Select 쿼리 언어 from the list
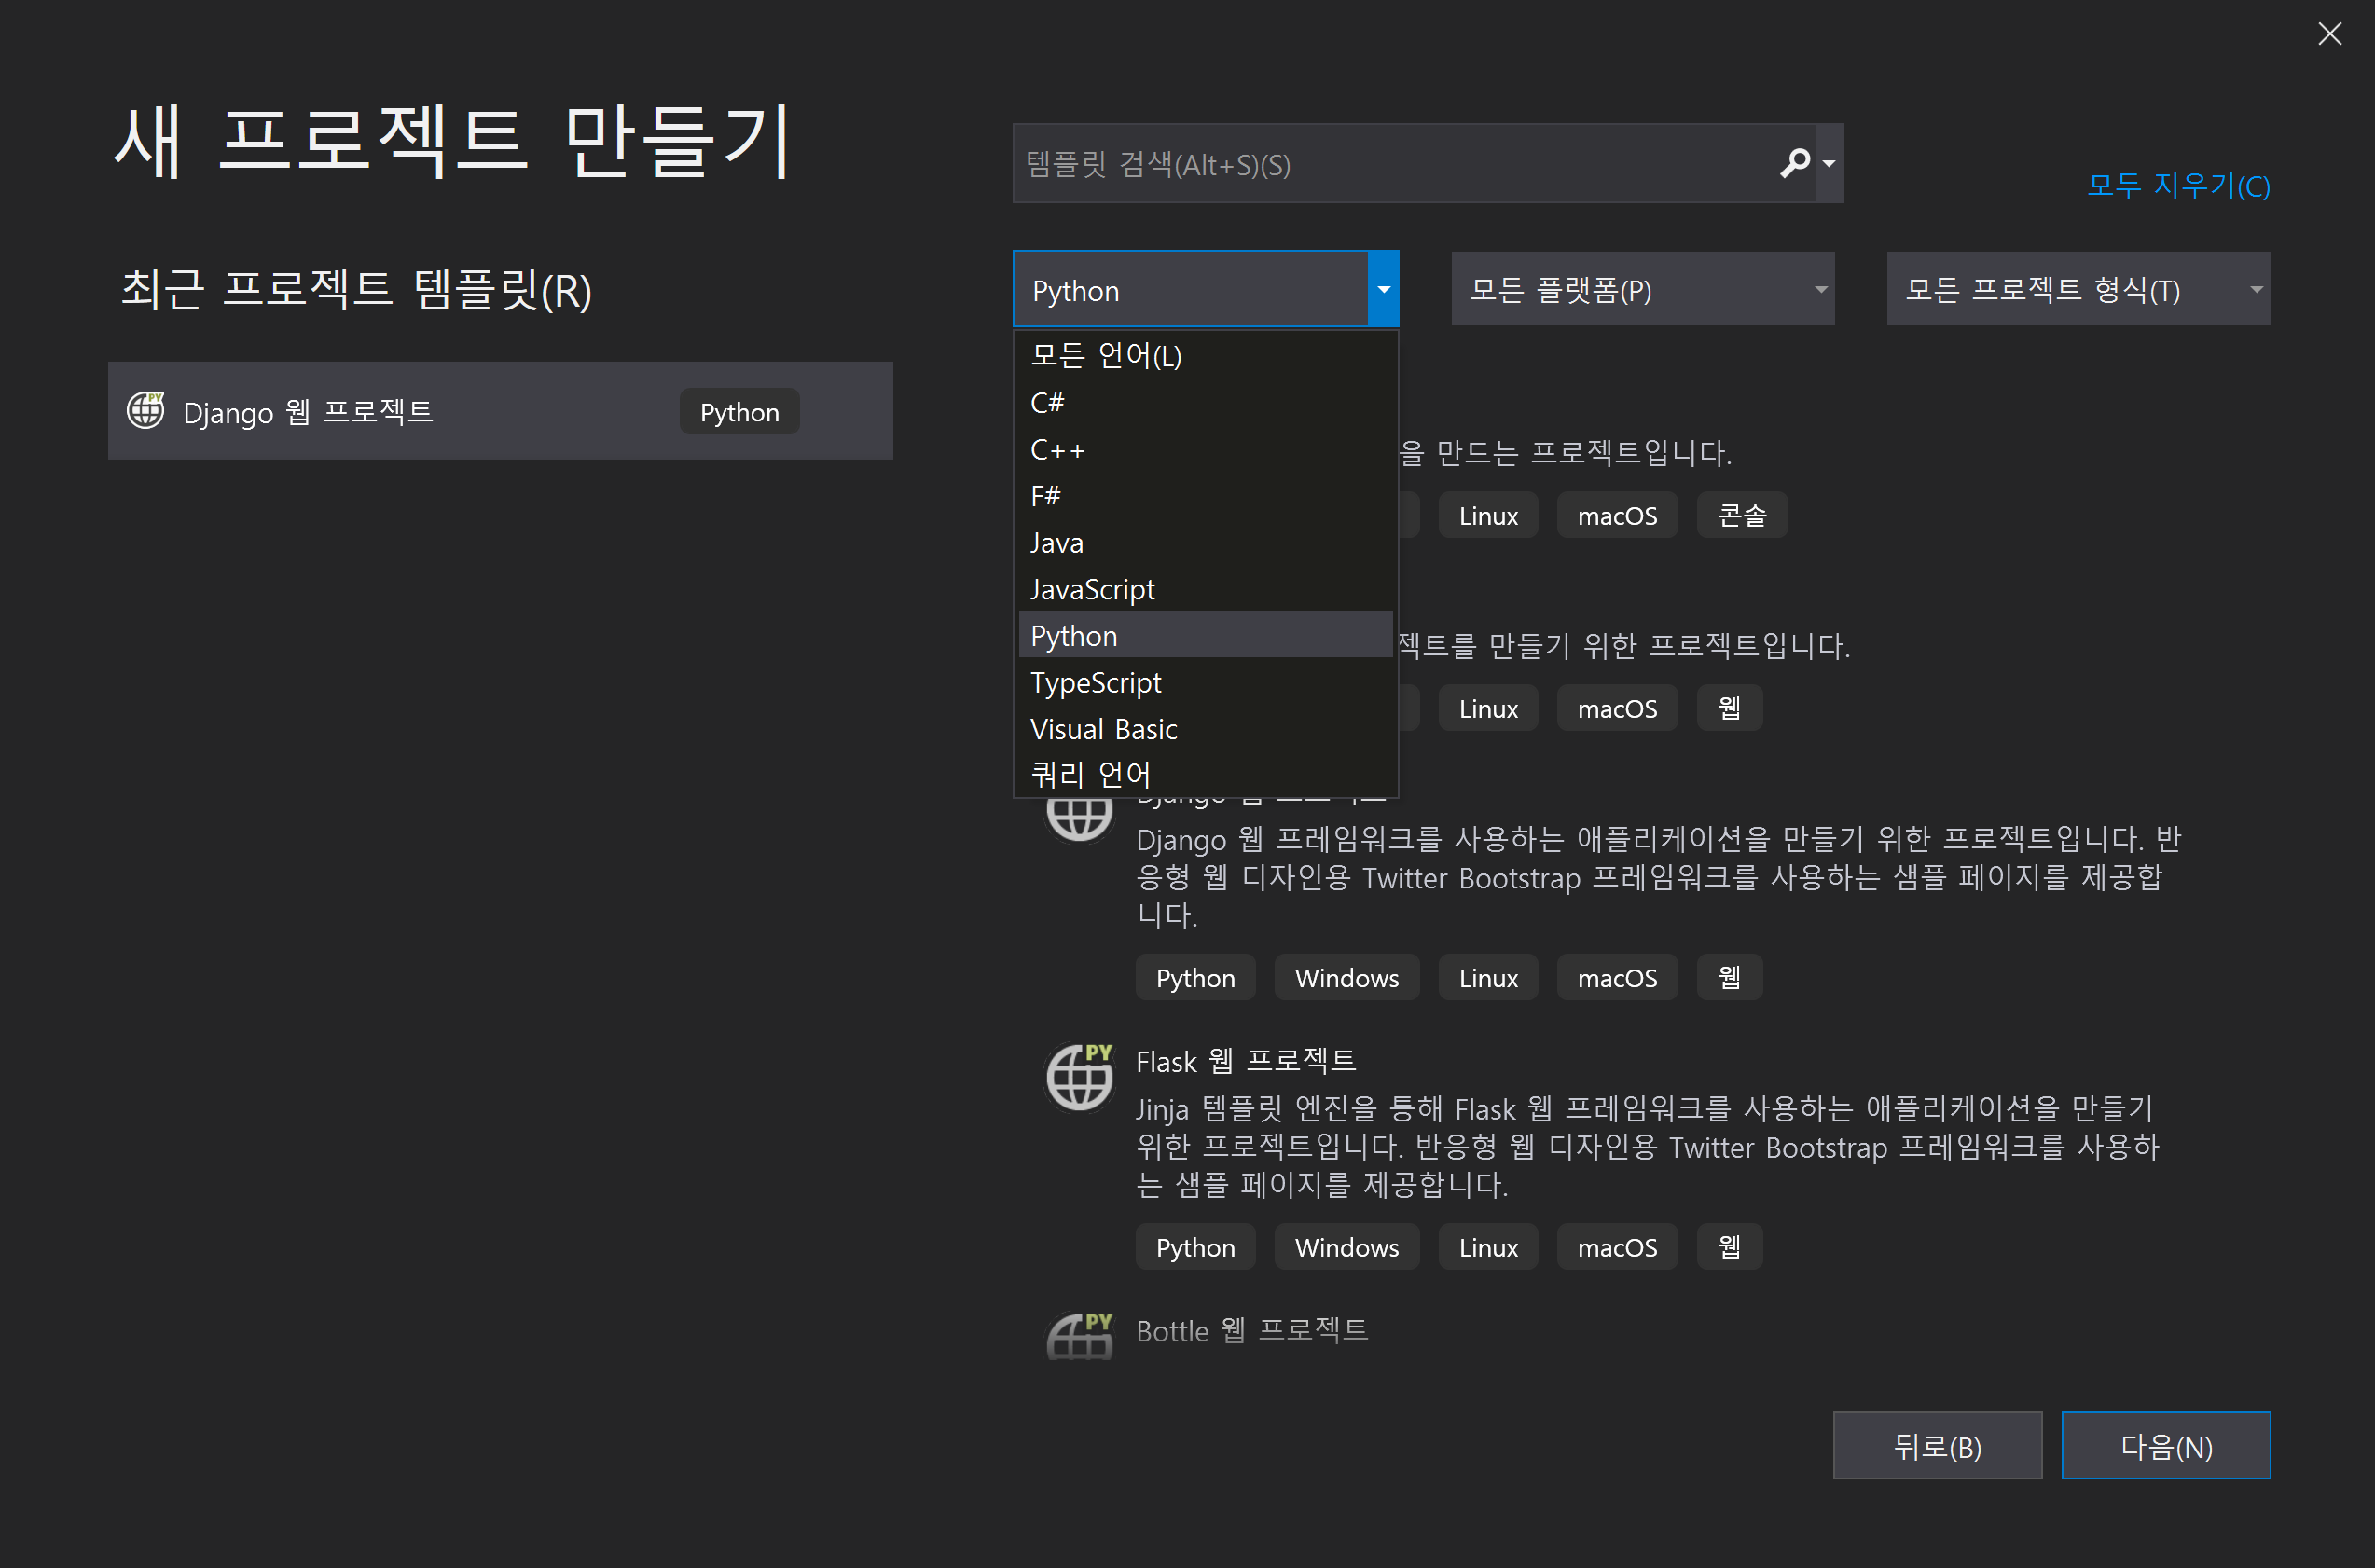This screenshot has height=1568, width=2375. click(x=1090, y=775)
